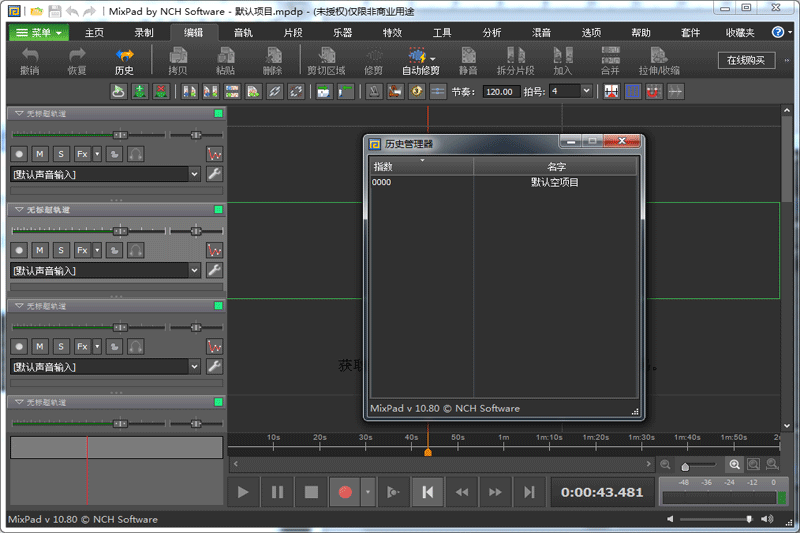Open the green 菜单 dropdown menu
Screen dimensions: 800x533
pos(39,33)
